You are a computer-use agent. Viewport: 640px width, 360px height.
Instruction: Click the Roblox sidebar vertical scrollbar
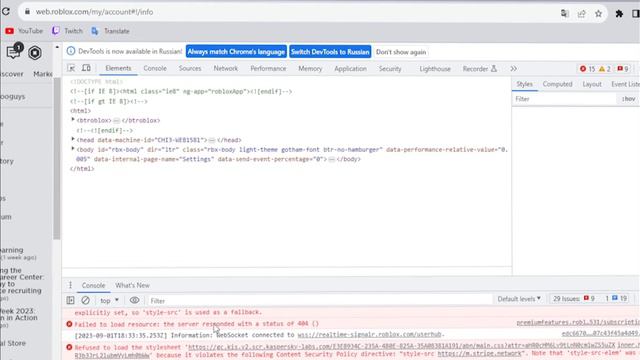[x=57, y=158]
